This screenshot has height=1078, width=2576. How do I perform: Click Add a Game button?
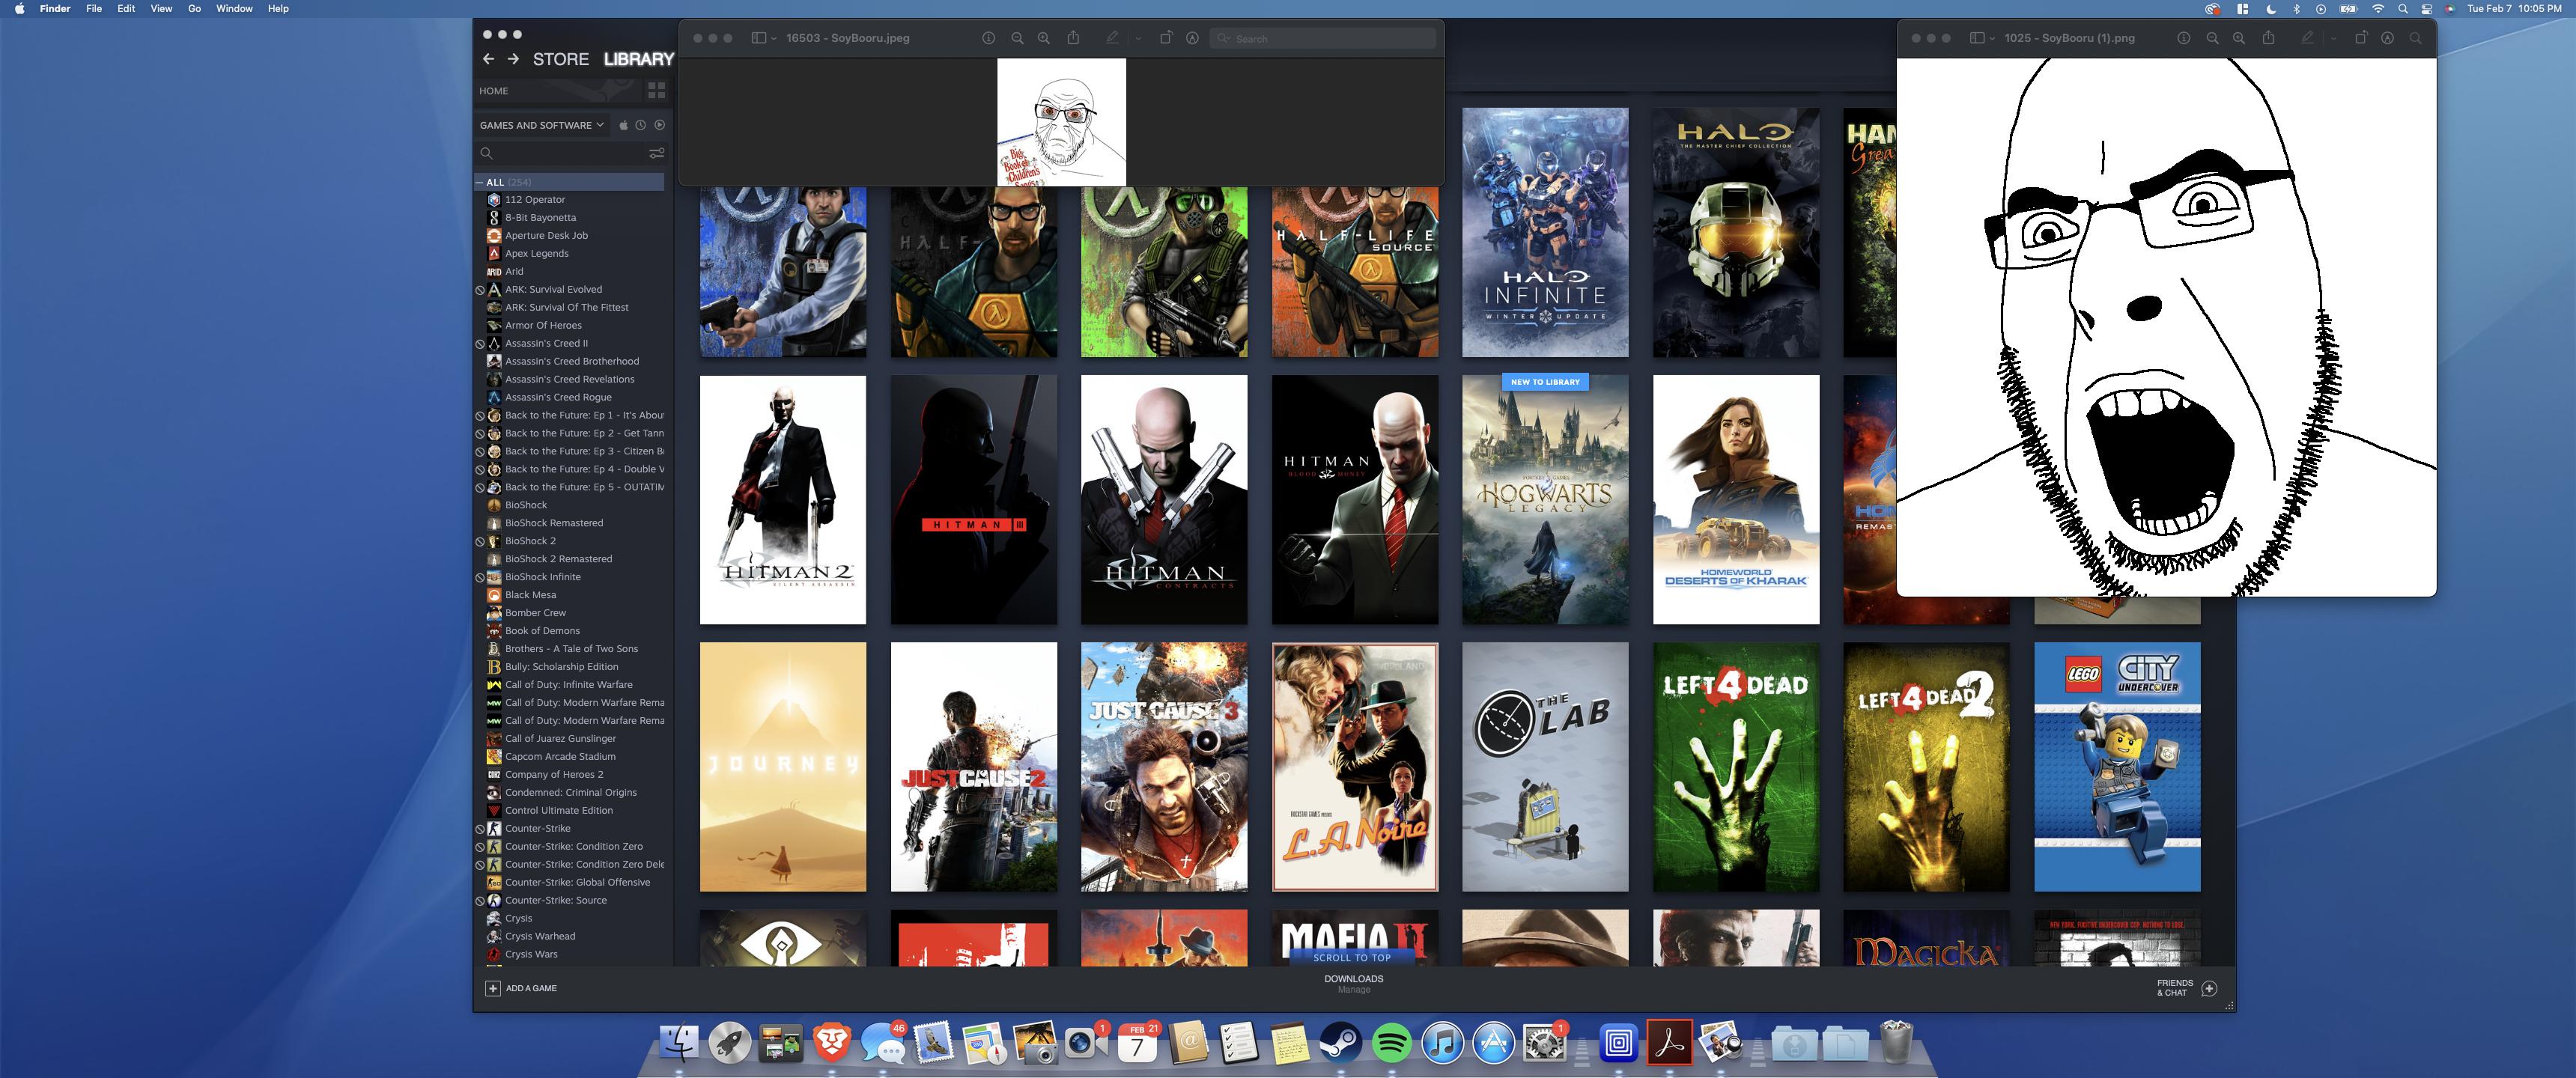coord(521,988)
